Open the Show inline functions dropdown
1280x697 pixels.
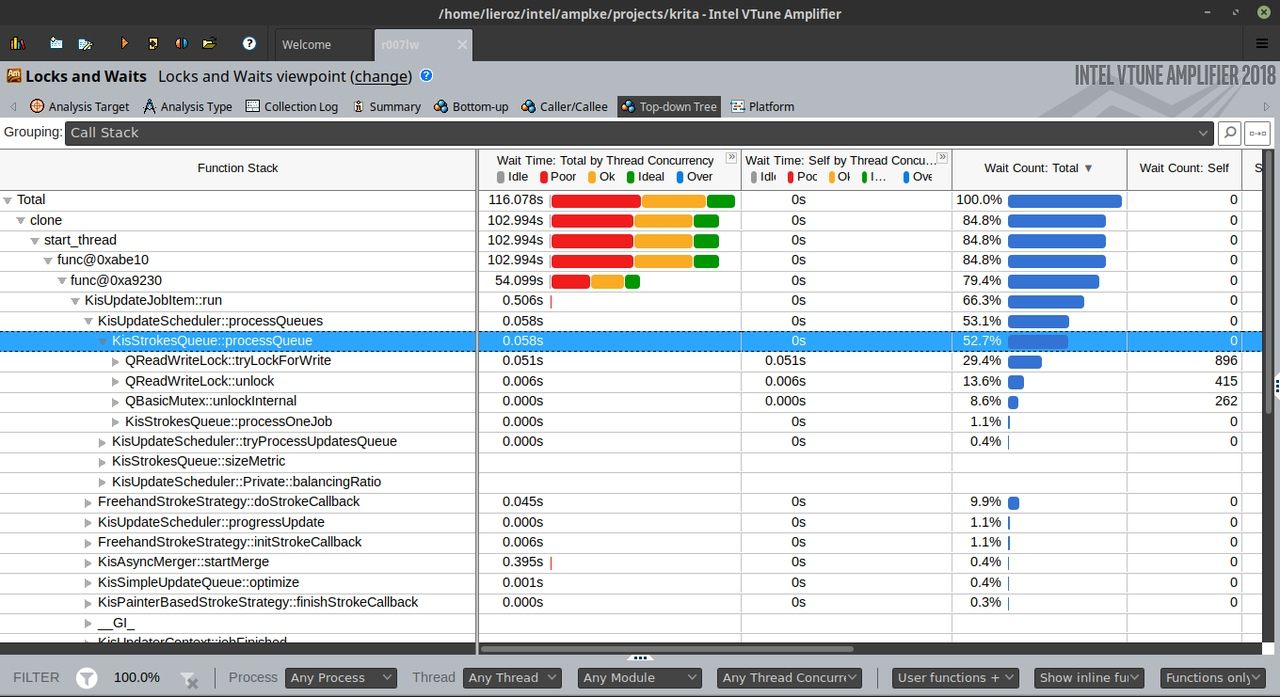[x=1089, y=678]
